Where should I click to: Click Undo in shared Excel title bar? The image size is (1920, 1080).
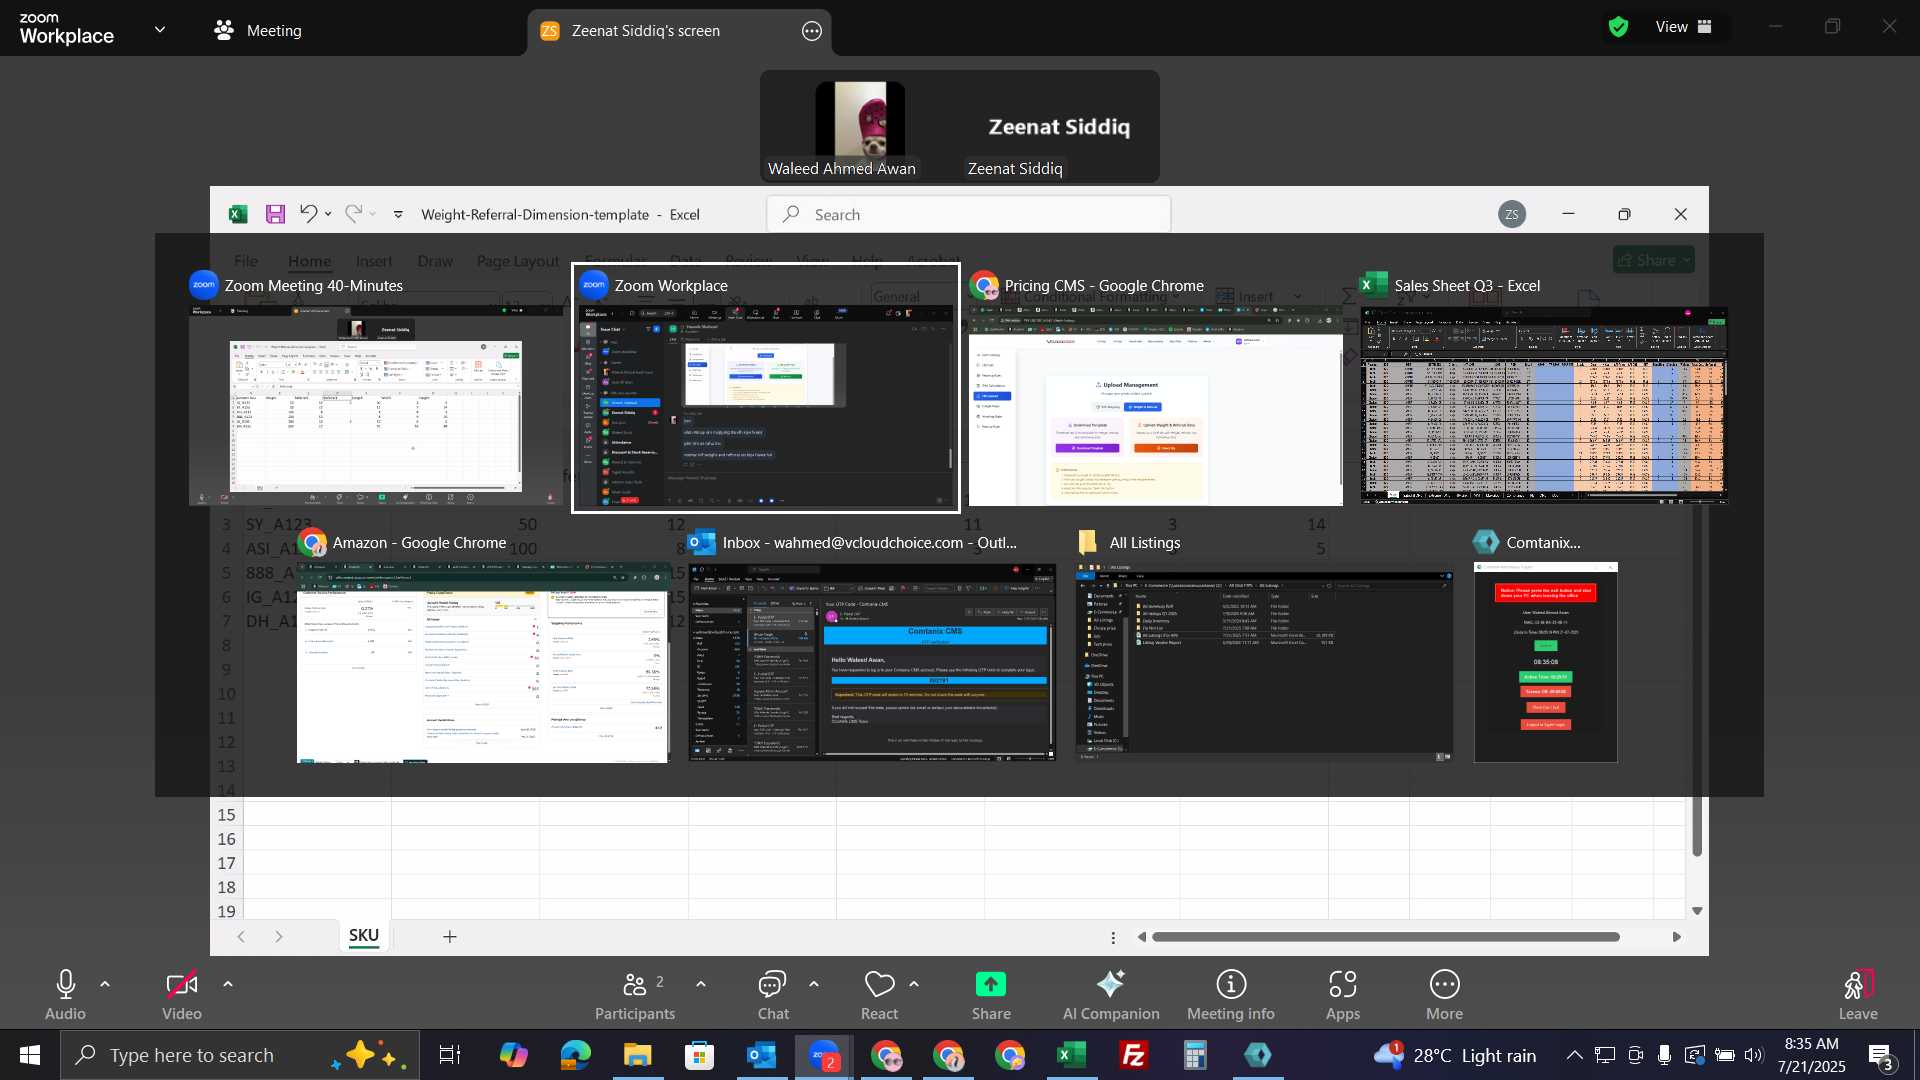[x=308, y=214]
